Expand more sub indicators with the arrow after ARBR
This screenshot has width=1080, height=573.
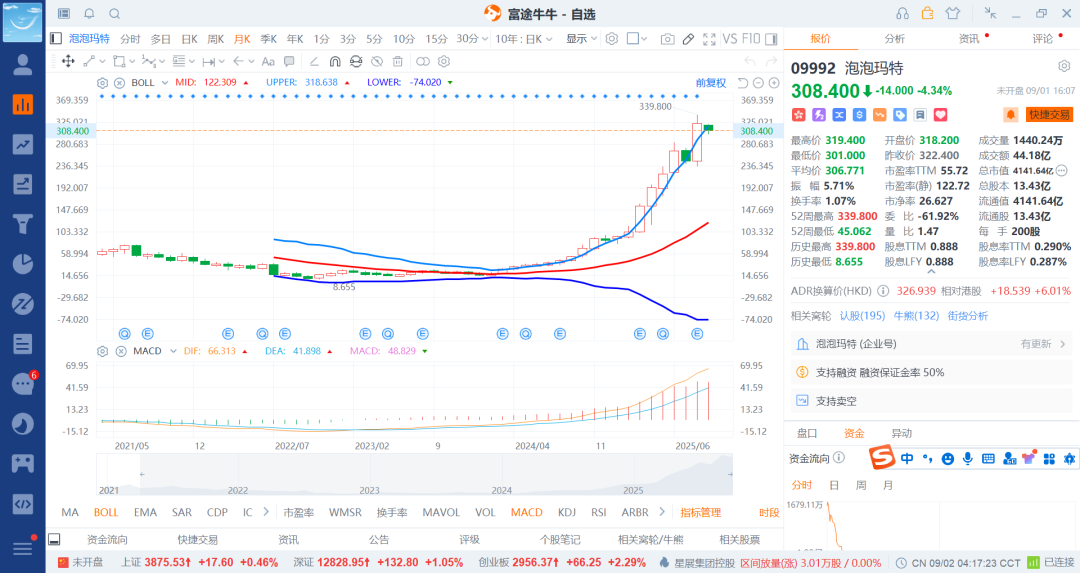pyautogui.click(x=662, y=512)
